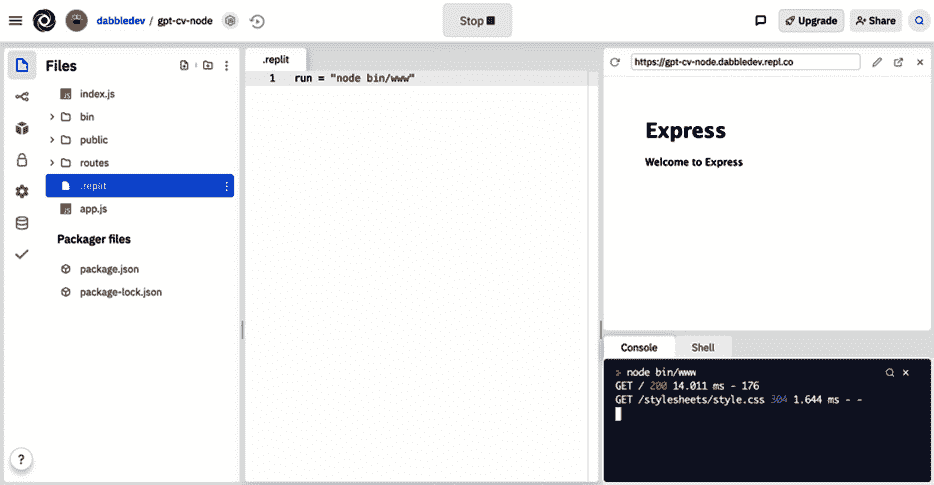This screenshot has width=934, height=485.
Task: Open the repl history icon
Action: click(x=257, y=21)
